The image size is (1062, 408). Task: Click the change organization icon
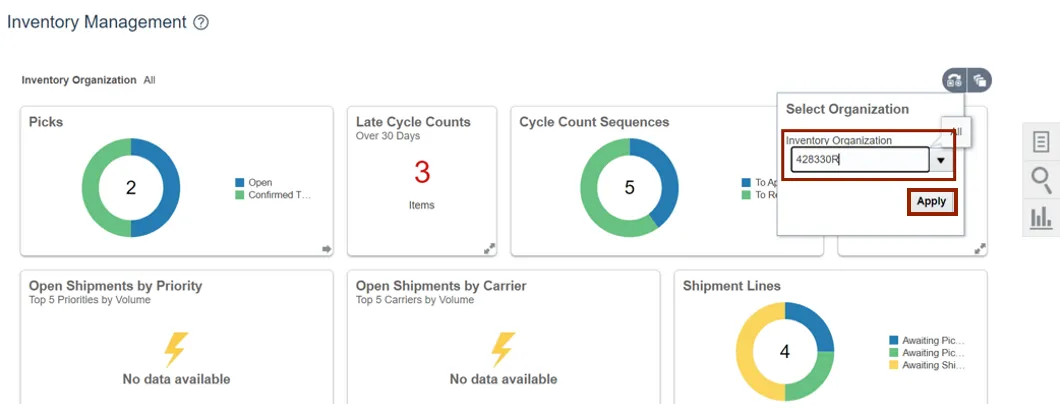click(x=955, y=81)
